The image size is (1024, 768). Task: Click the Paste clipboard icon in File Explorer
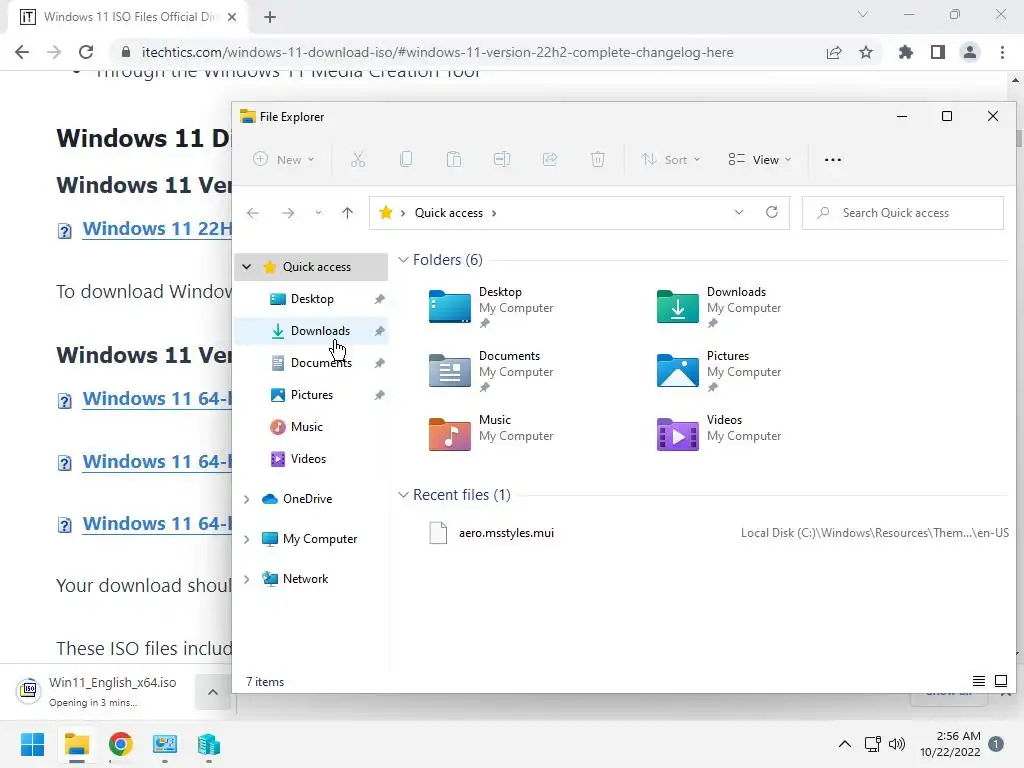point(454,159)
